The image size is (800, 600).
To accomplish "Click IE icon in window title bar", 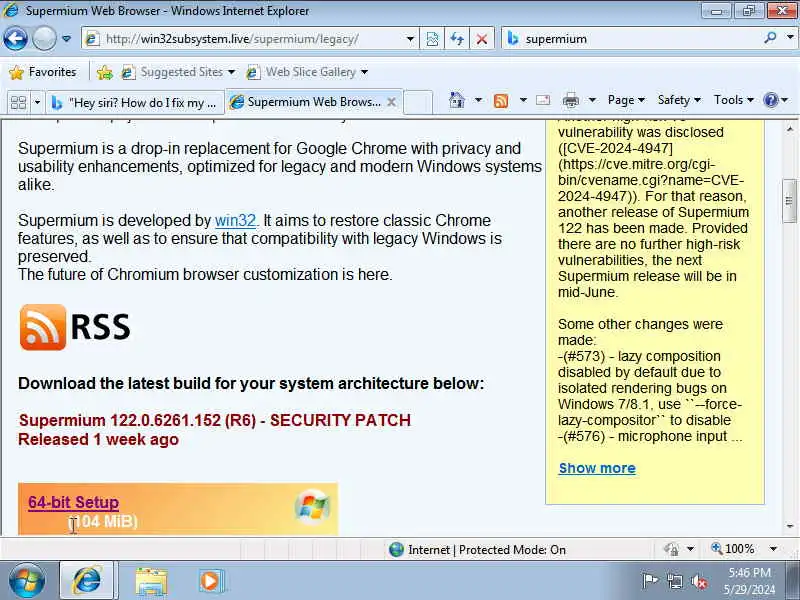I will pyautogui.click(x=11, y=10).
